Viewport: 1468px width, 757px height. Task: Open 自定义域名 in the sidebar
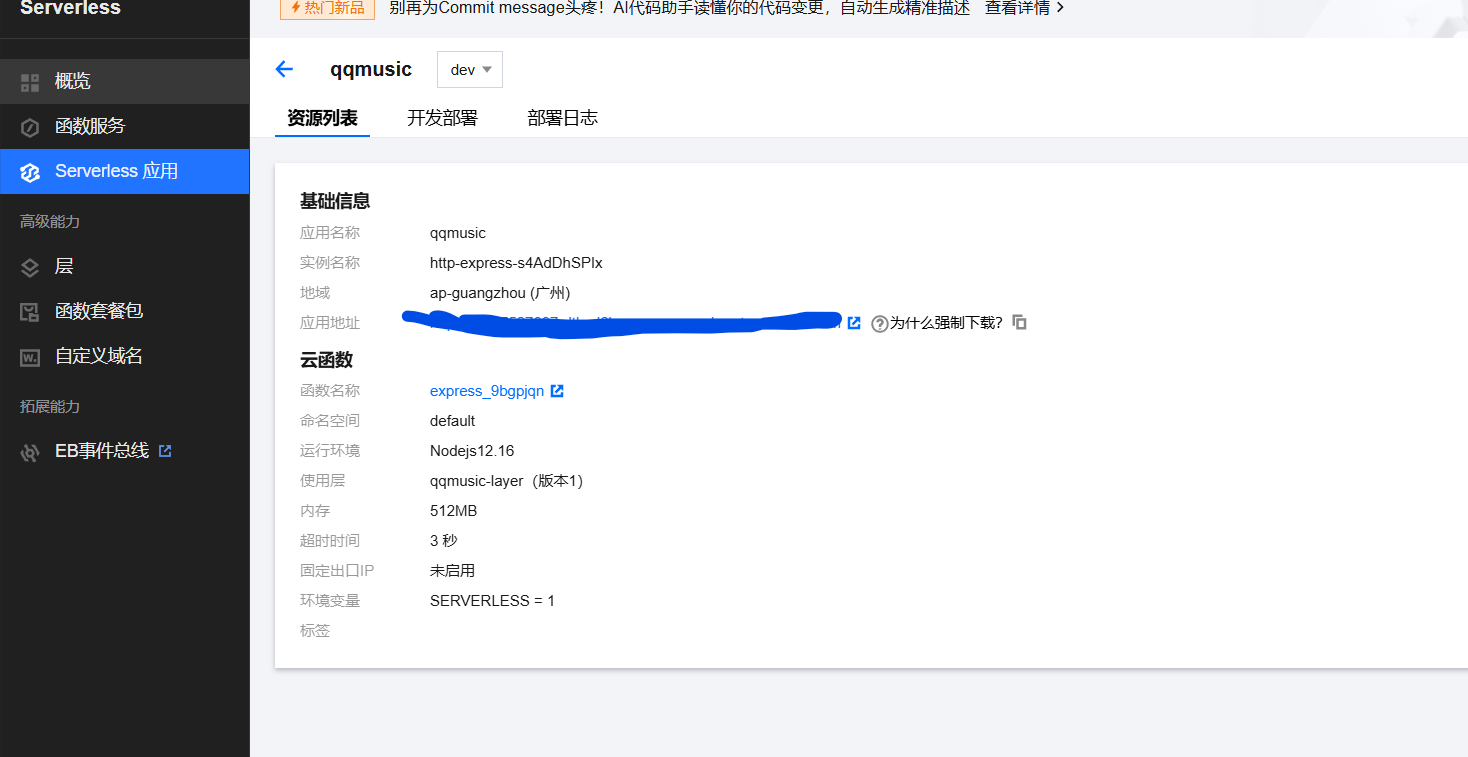tap(124, 356)
